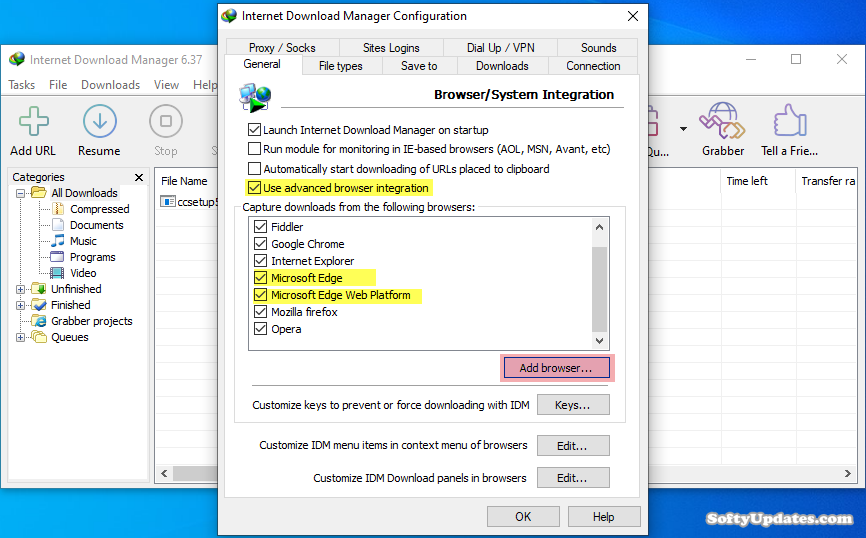Click the Stop toolbar icon
Viewport: 866px width, 538px height.
click(166, 121)
